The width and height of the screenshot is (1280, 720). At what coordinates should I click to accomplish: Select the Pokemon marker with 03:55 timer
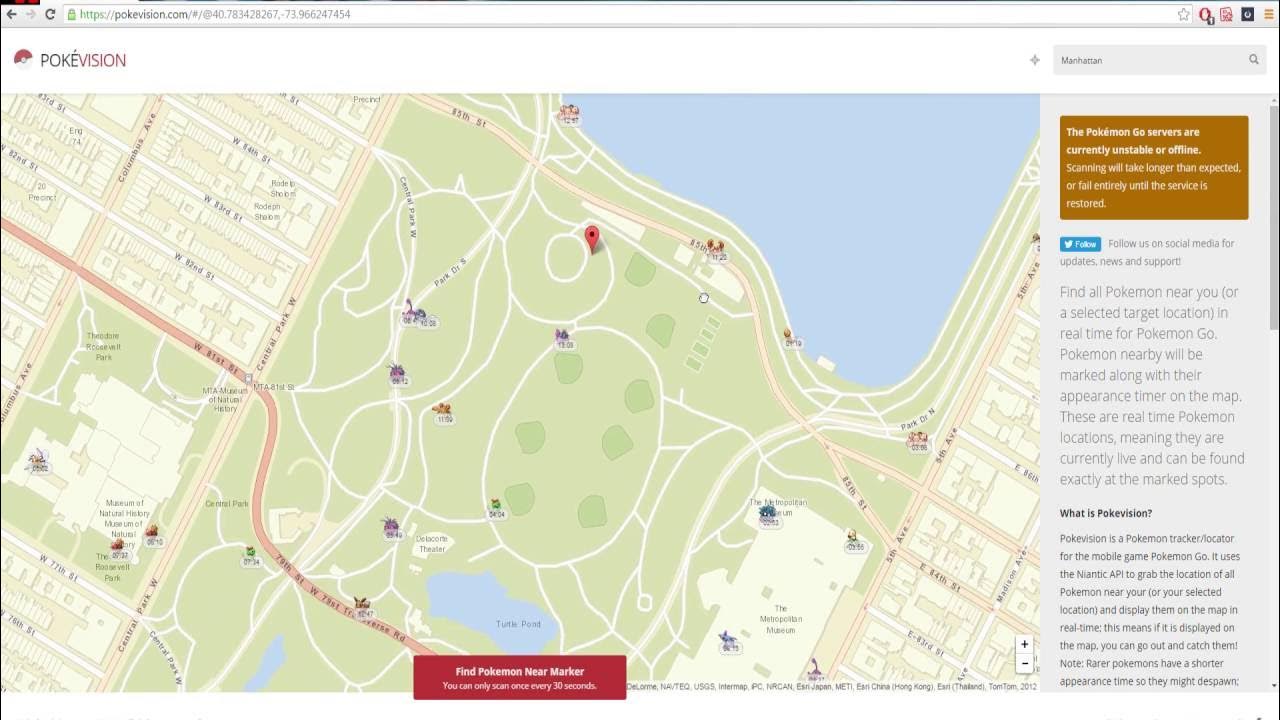854,541
